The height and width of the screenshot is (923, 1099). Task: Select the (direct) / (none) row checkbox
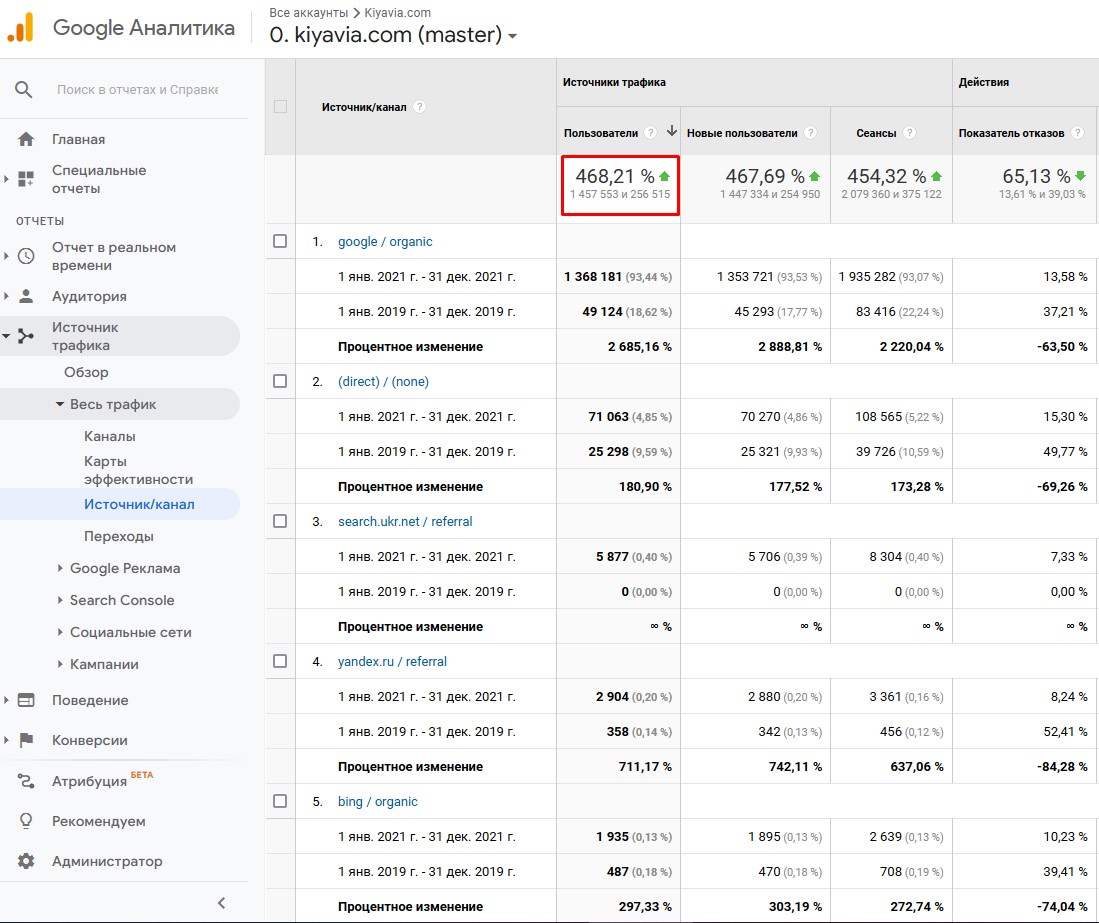pyautogui.click(x=280, y=381)
